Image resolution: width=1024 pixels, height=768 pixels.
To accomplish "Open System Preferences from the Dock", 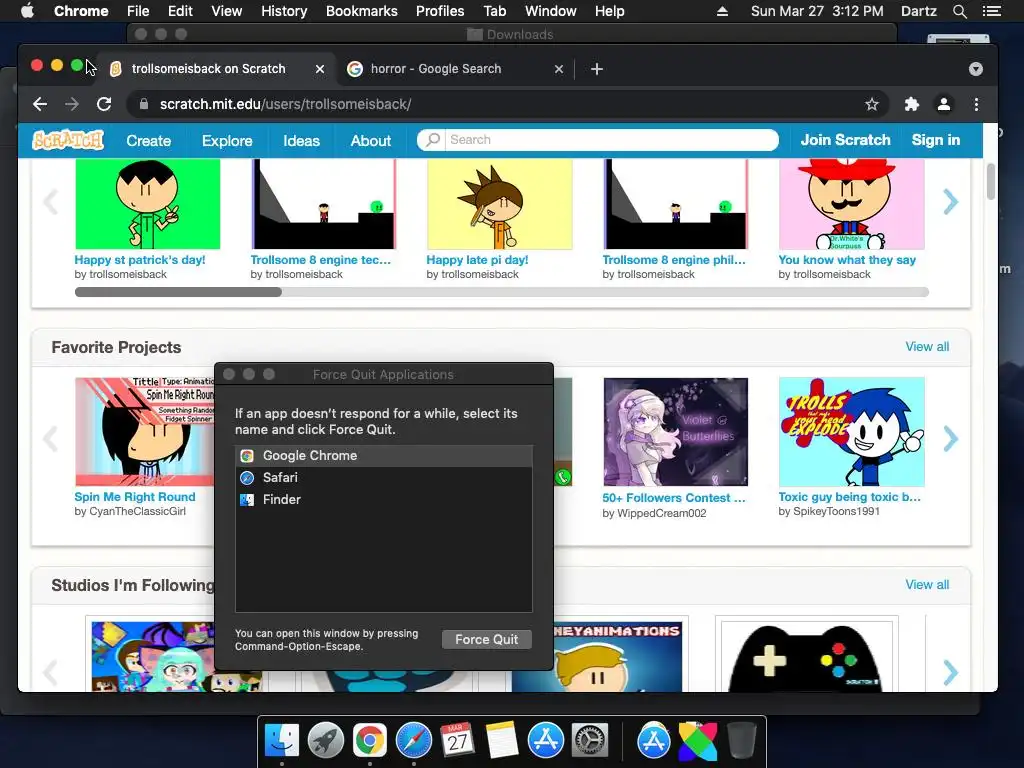I will (590, 740).
